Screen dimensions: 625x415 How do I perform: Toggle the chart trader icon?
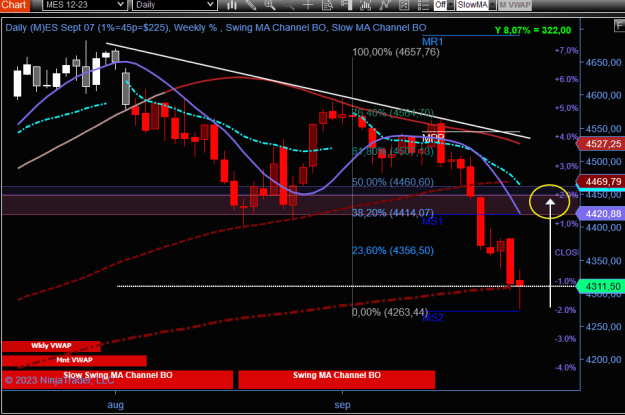pyautogui.click(x=346, y=5)
